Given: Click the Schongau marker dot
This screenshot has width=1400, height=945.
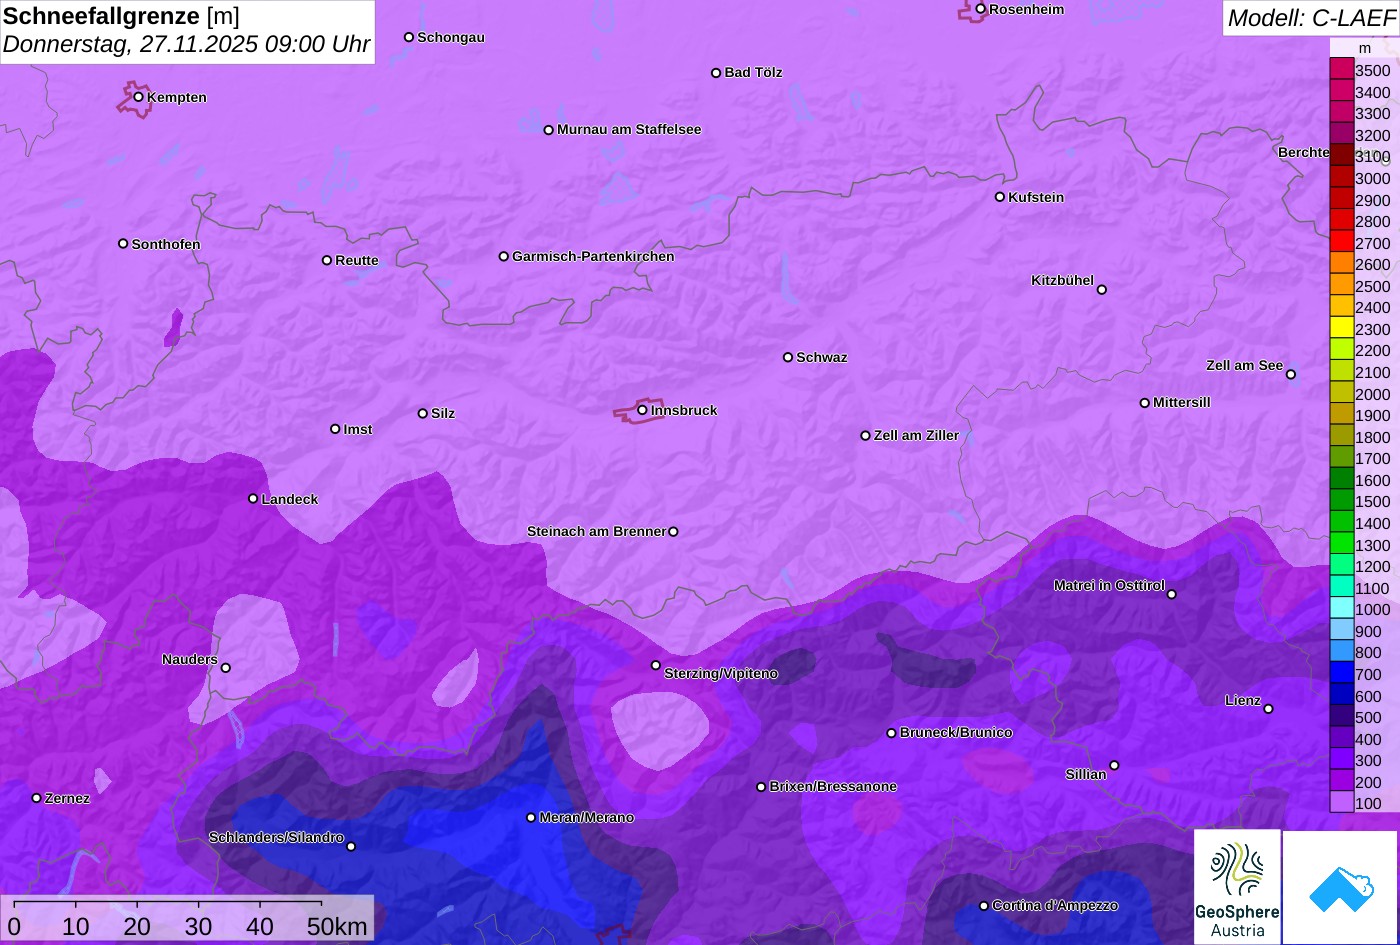Looking at the screenshot, I should (409, 37).
